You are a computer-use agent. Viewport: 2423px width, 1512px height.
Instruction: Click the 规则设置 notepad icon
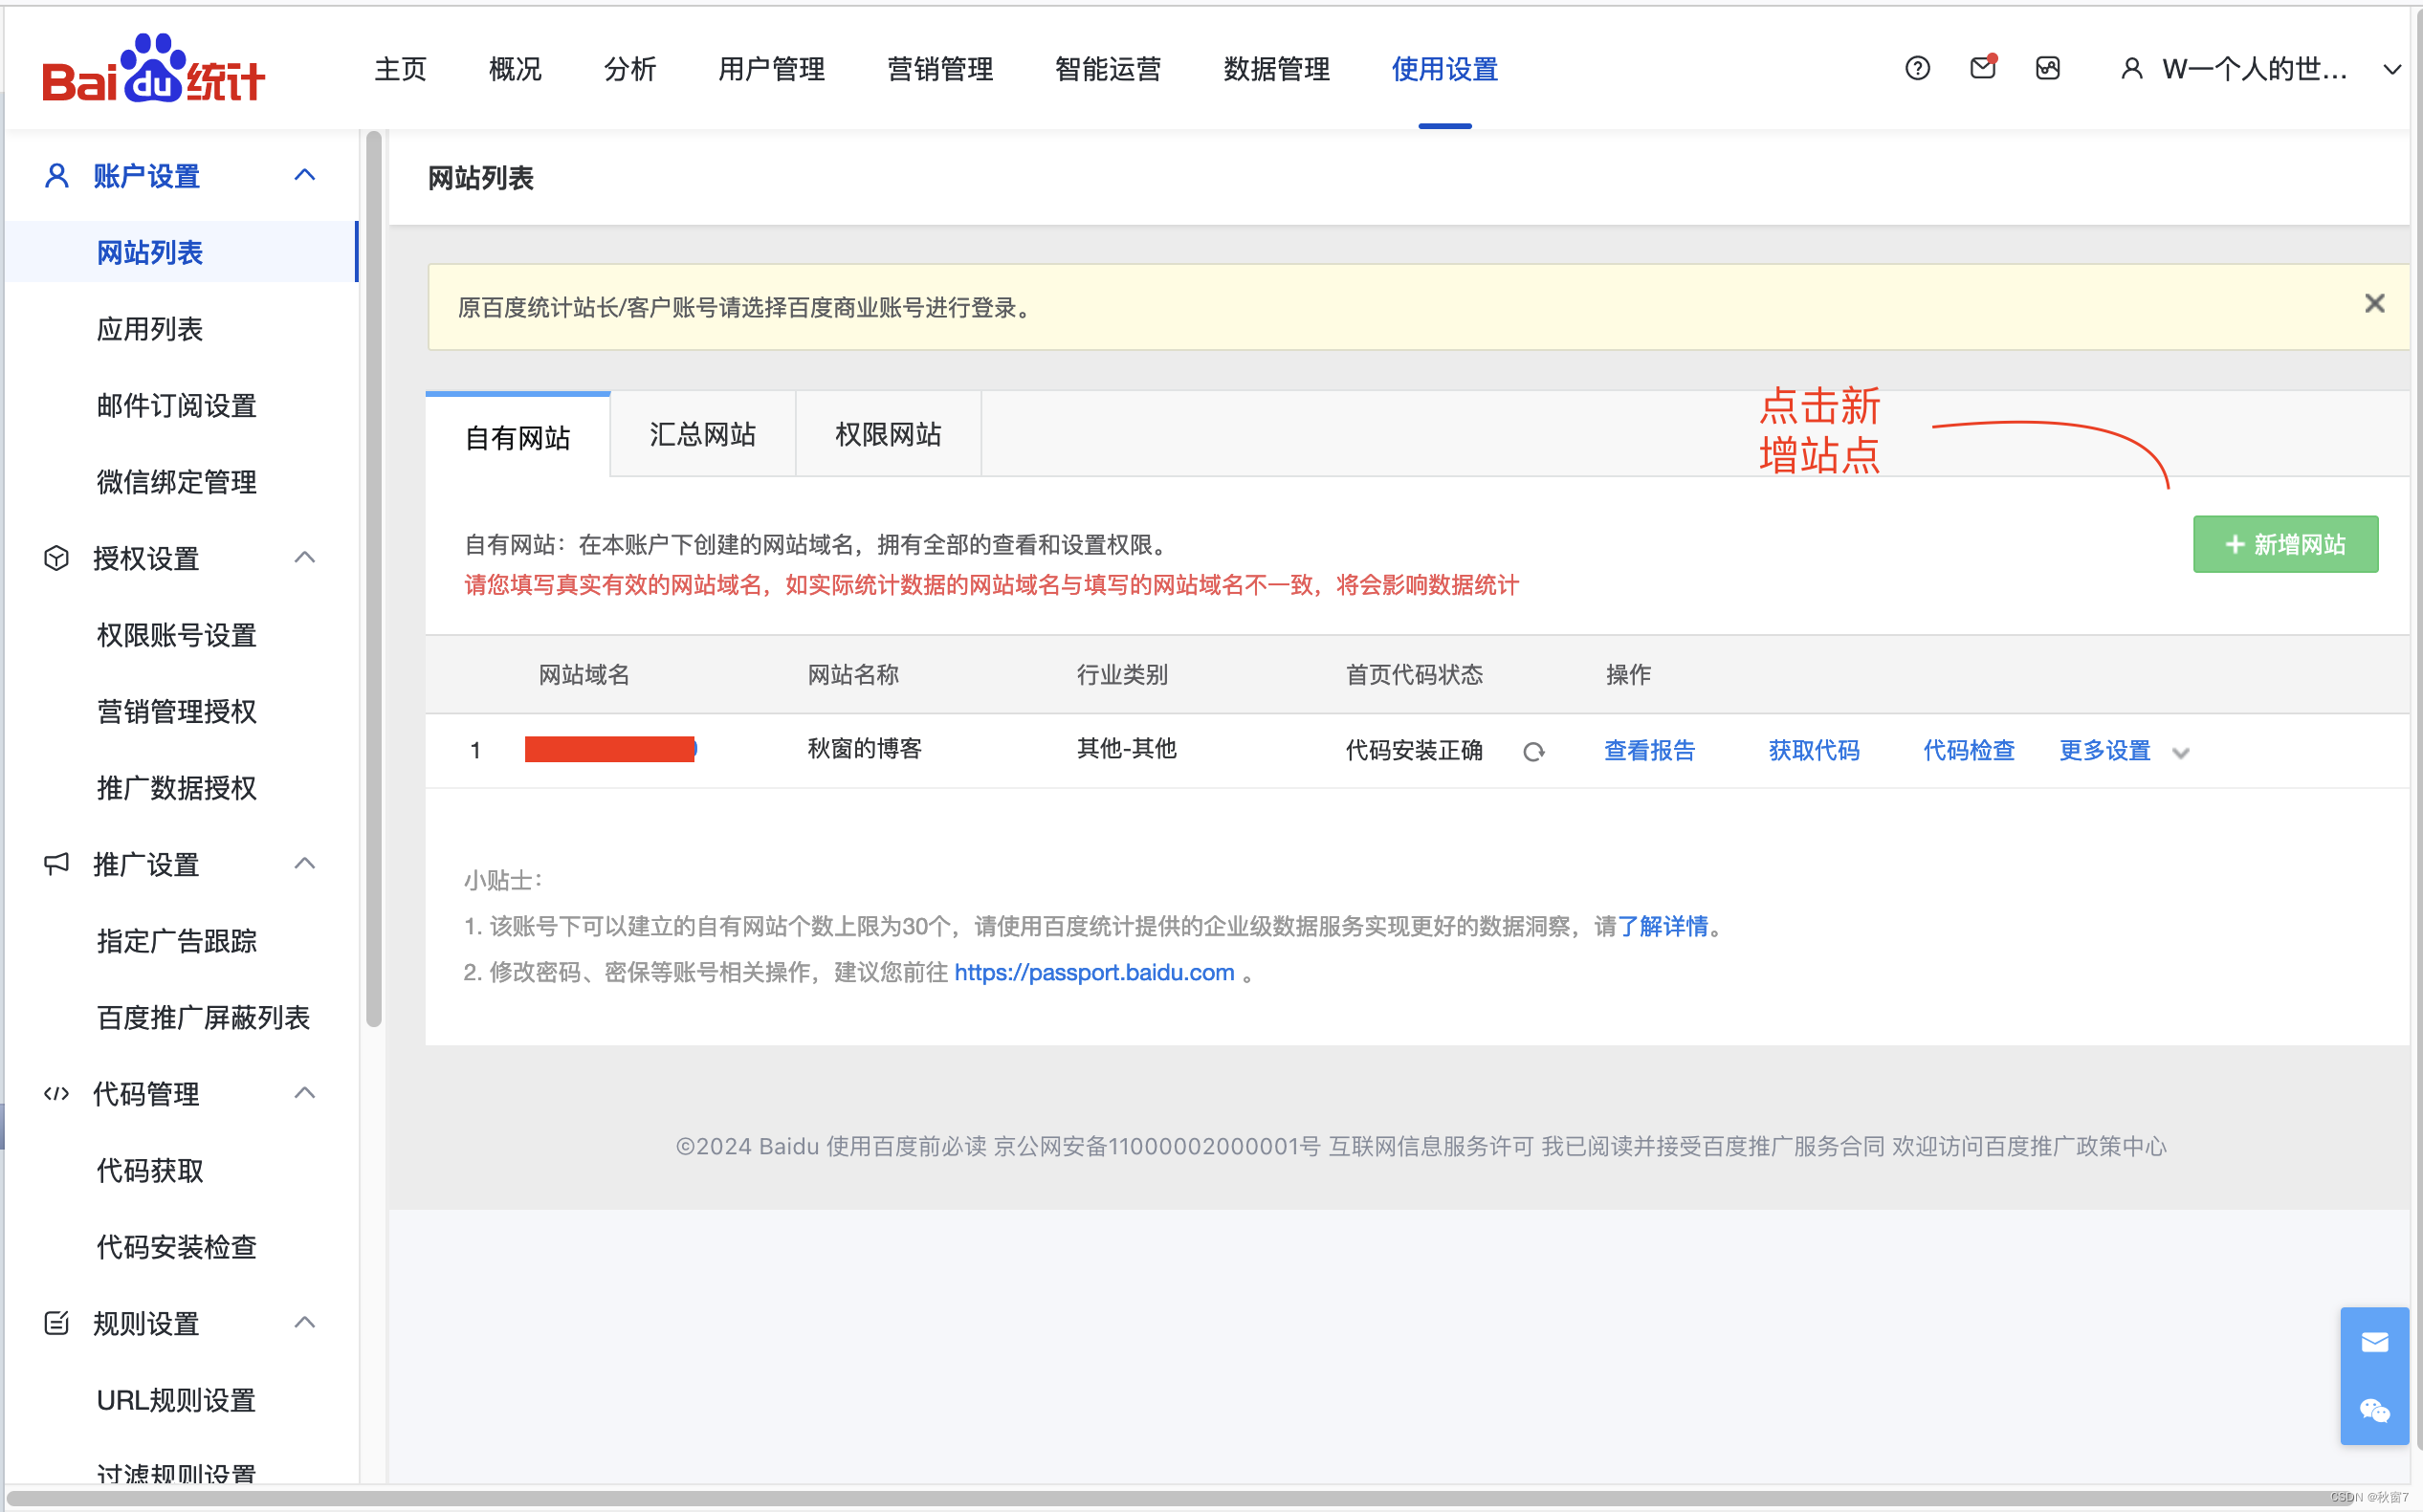57,1323
